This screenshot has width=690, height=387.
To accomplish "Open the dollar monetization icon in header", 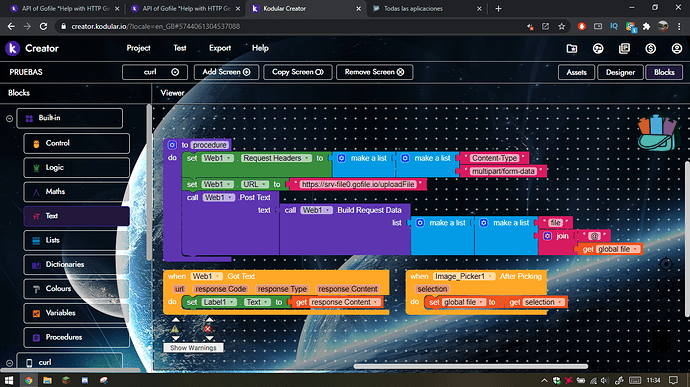I will point(650,48).
